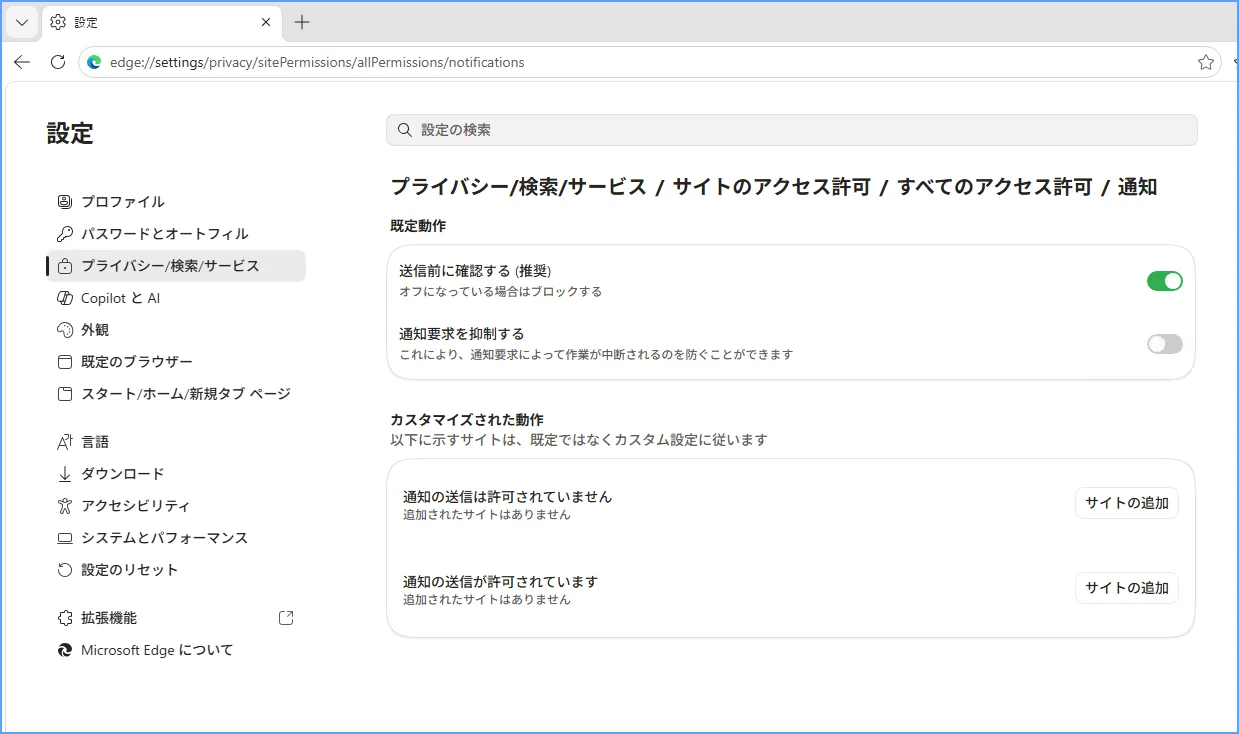The width and height of the screenshot is (1239, 734).
Task: Click the Copilot icon in sidebar
Action: [x=65, y=298]
